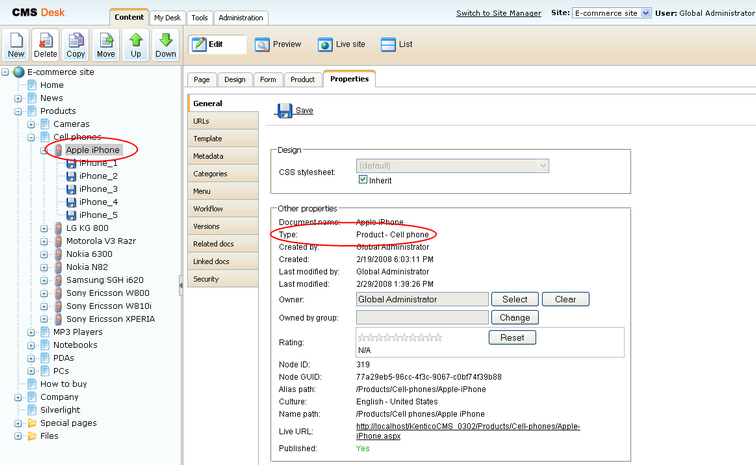Click the Copy document icon
The width and height of the screenshot is (756, 465).
76,41
